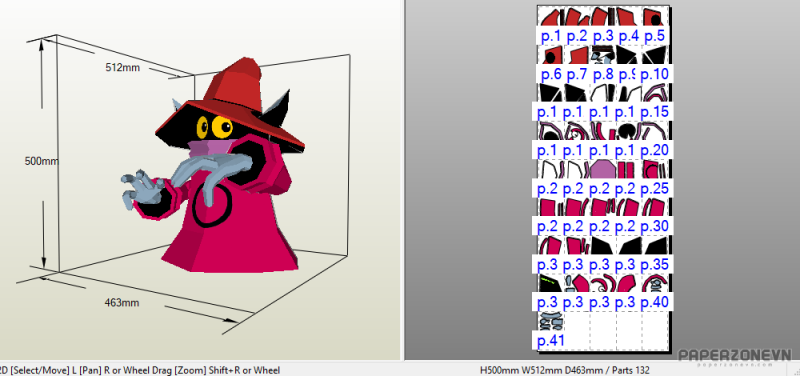Select the p.10 page thumbnail

655,63
